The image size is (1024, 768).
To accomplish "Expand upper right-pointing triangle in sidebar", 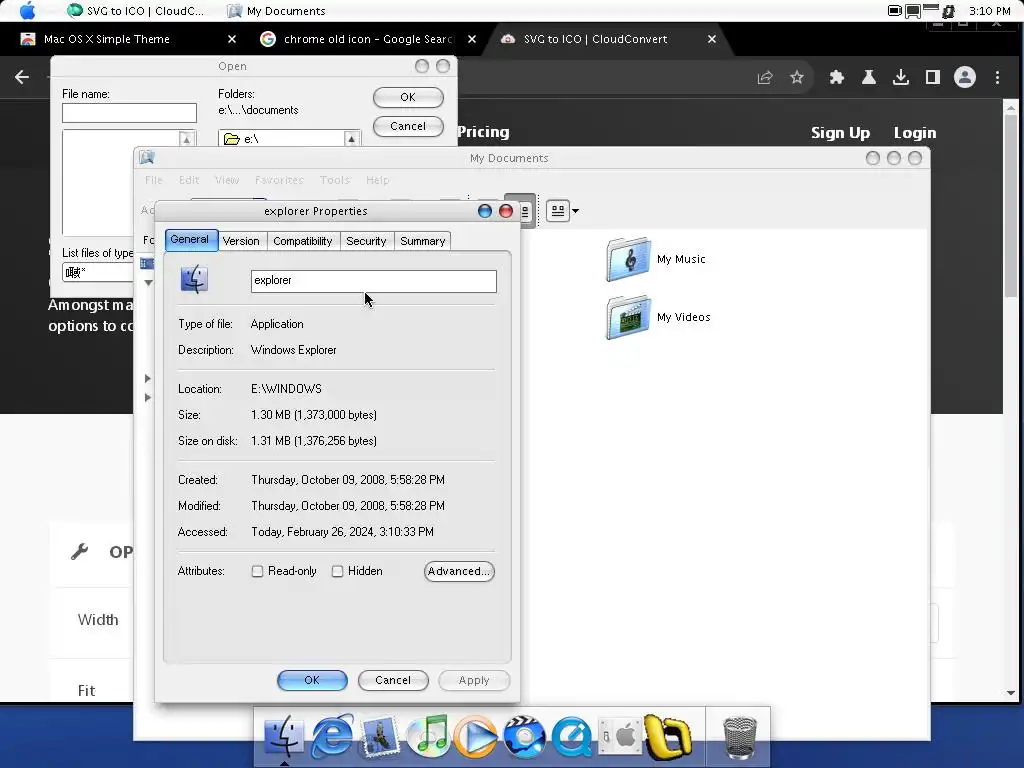I will 148,378.
